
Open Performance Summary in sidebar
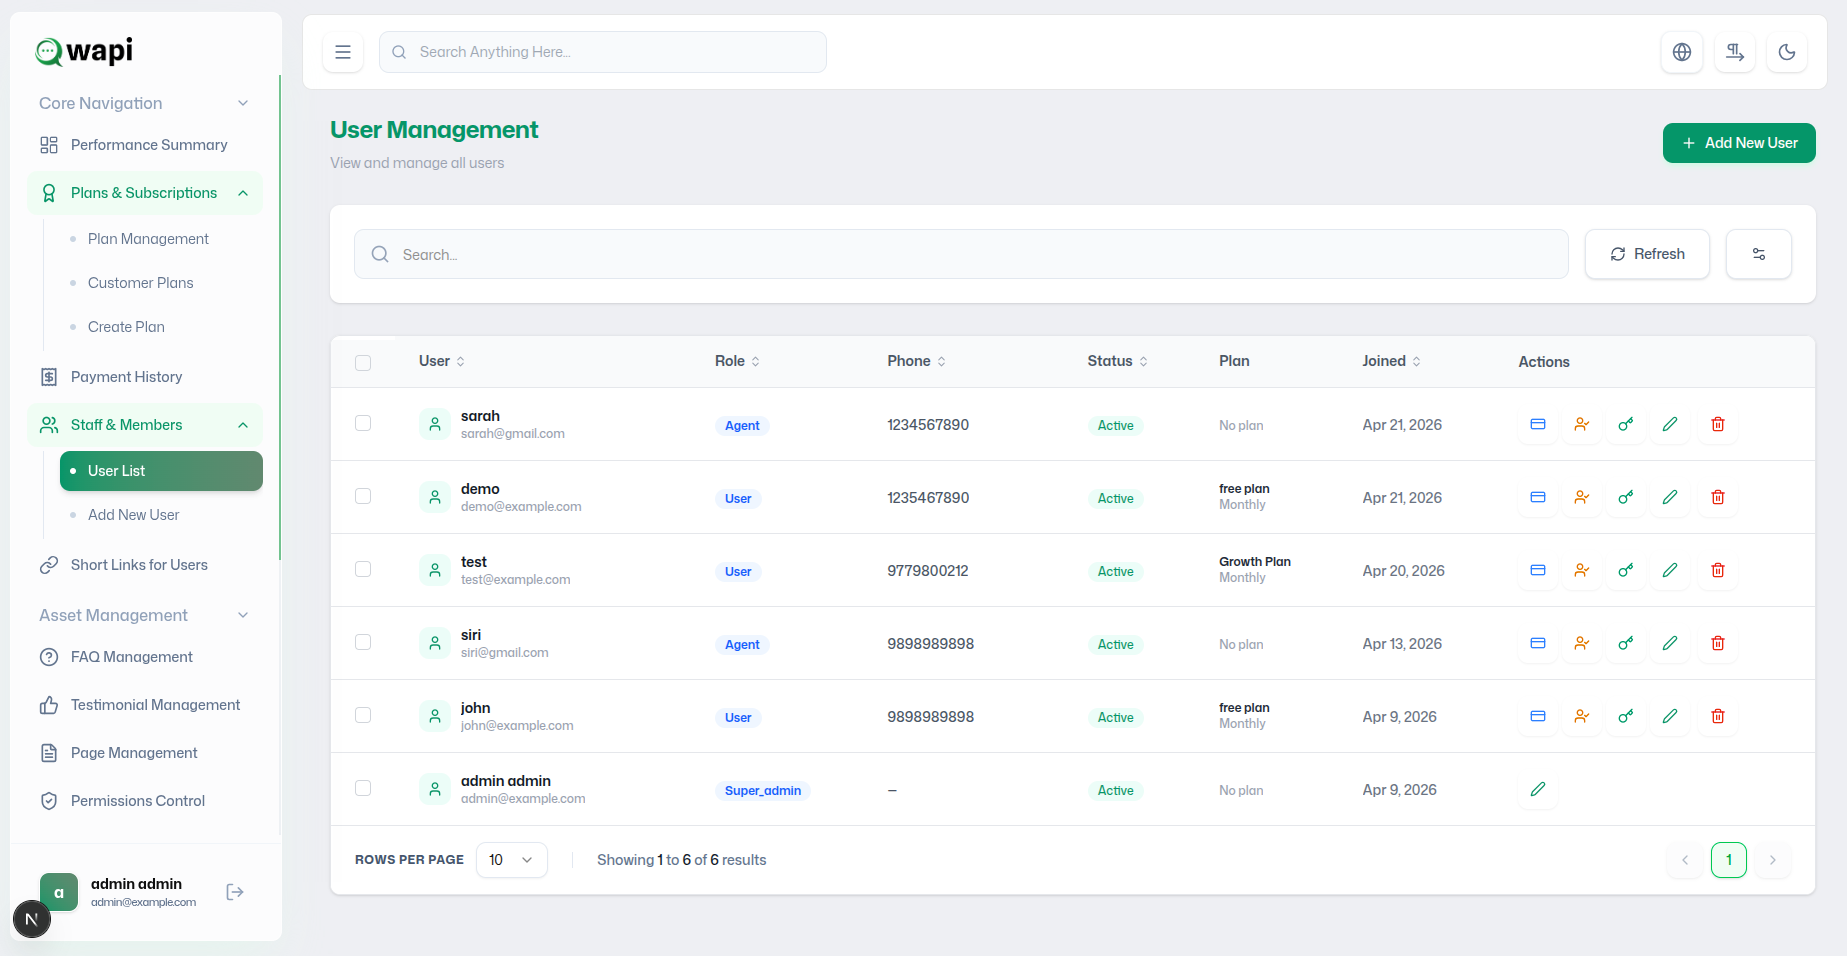point(145,145)
